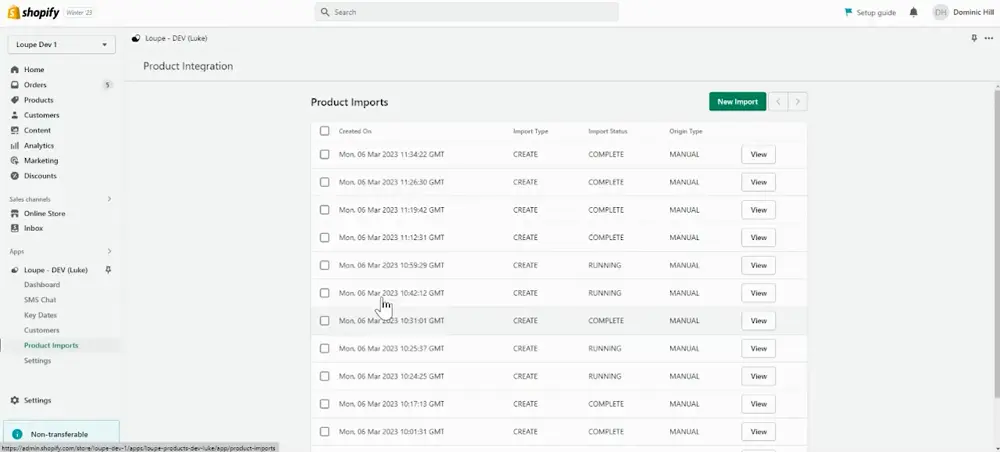The height and width of the screenshot is (452, 1000).
Task: Click the Analytics bar chart icon
Action: coord(15,145)
